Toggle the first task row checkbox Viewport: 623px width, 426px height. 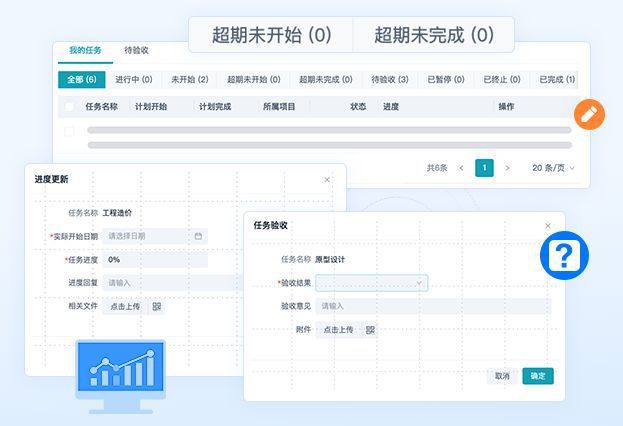coord(69,131)
